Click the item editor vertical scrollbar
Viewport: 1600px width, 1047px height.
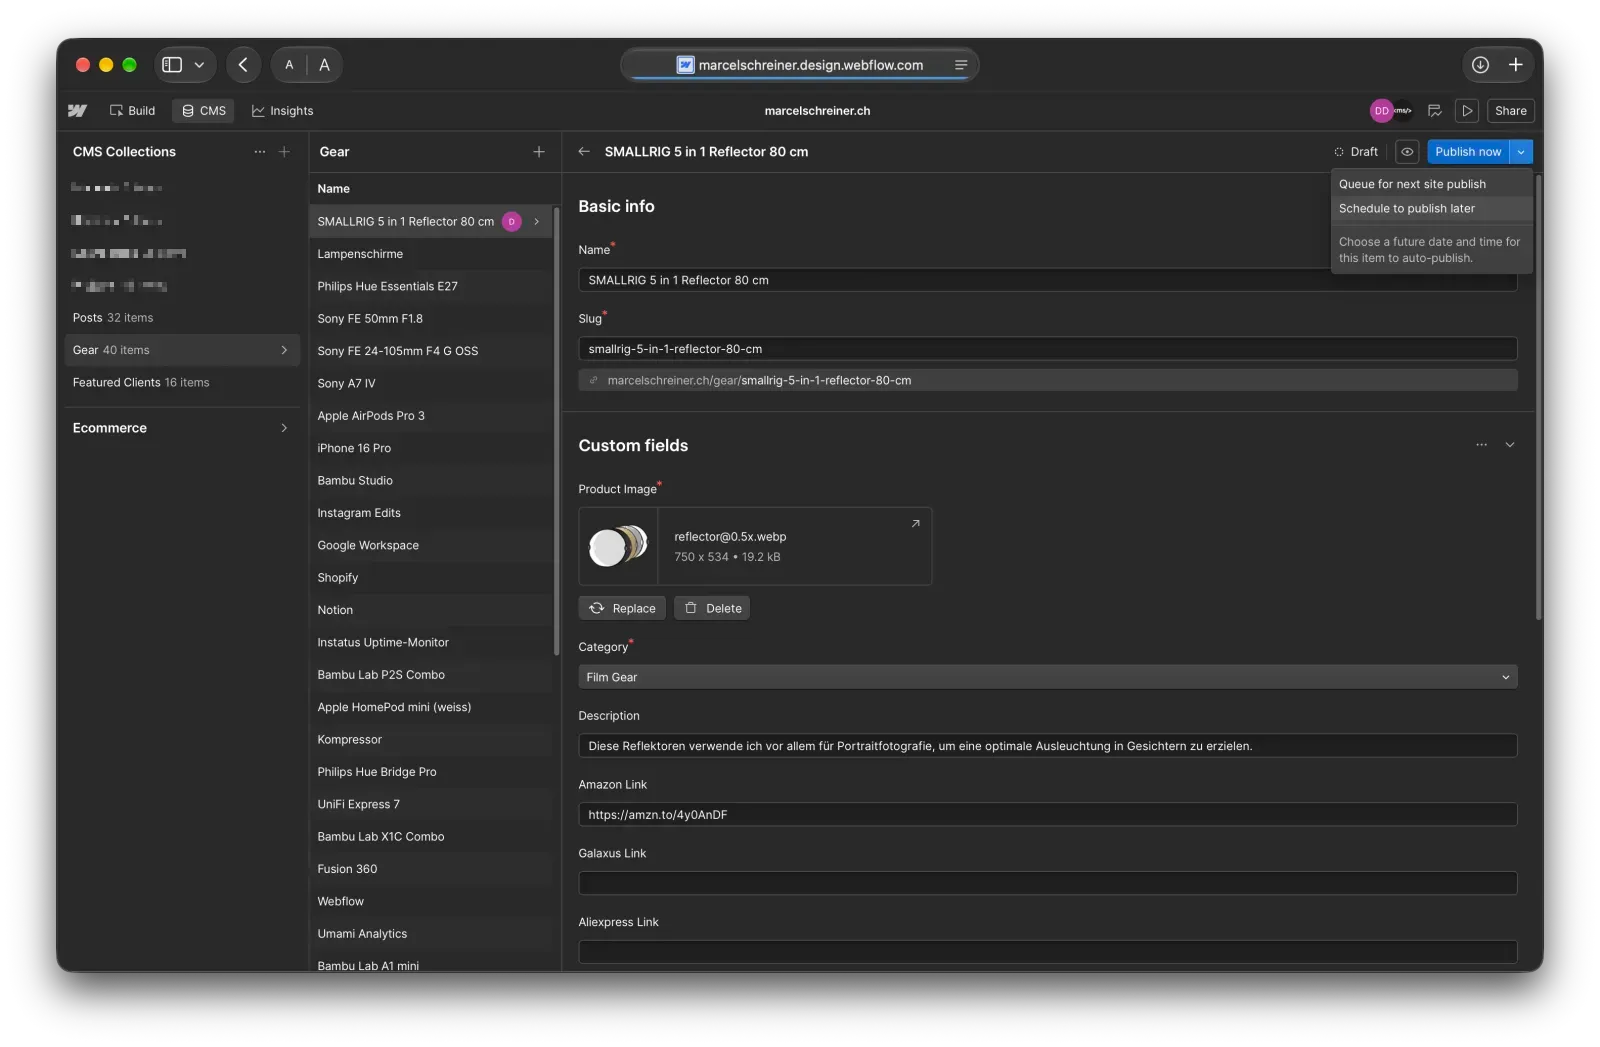[1538, 398]
